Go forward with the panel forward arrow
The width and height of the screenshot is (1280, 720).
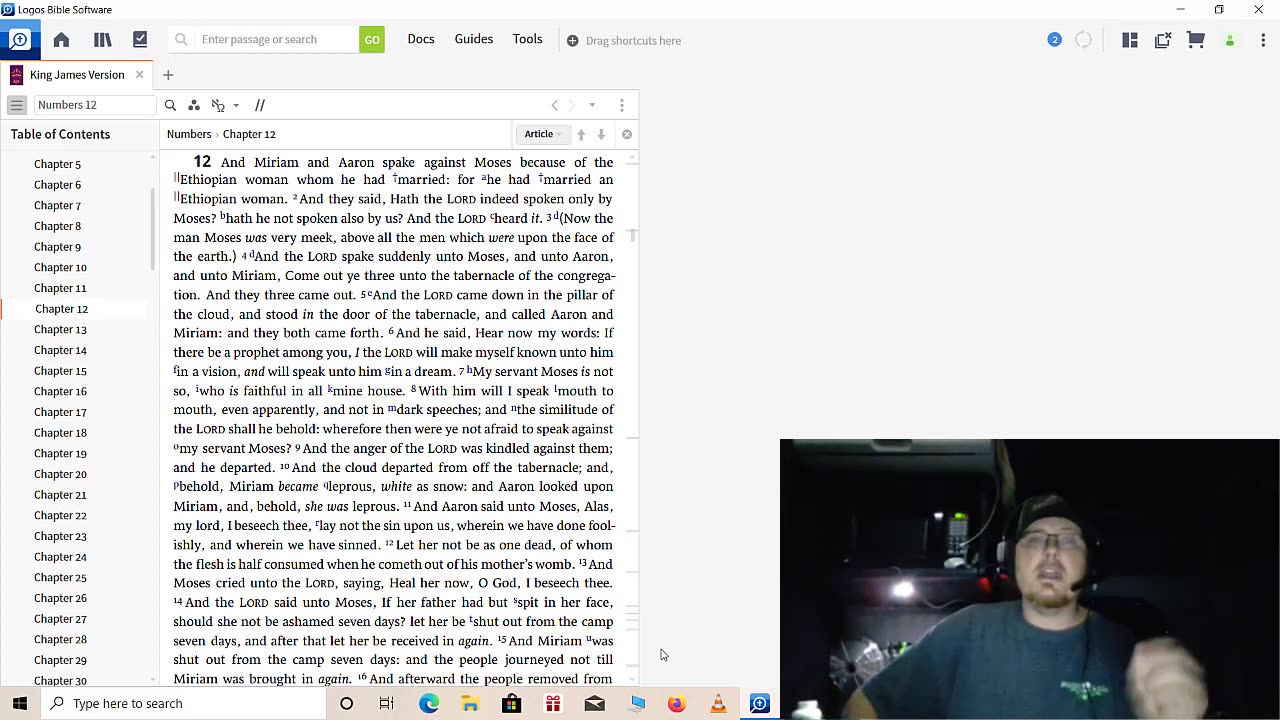pyautogui.click(x=572, y=105)
